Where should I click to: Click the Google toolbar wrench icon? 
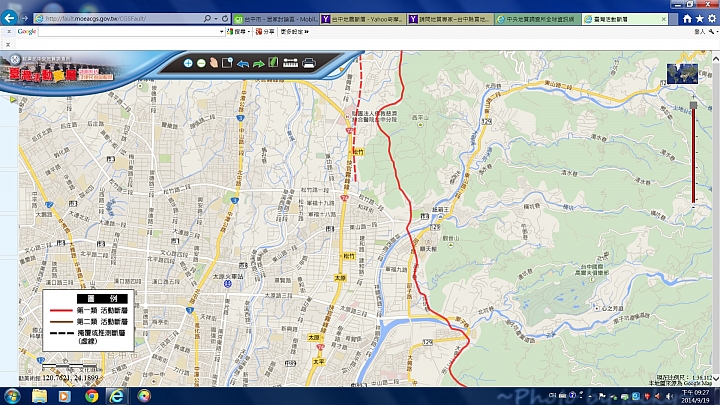712,32
